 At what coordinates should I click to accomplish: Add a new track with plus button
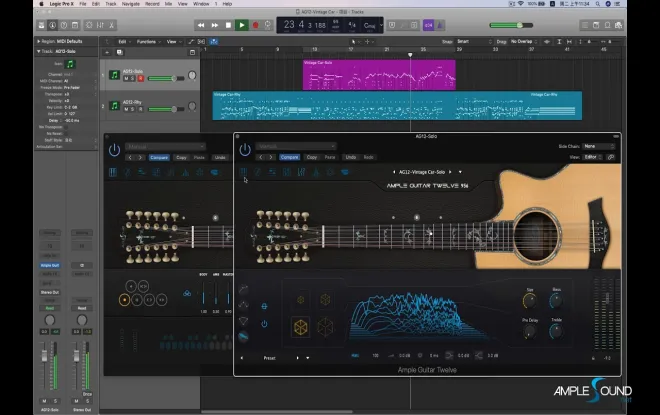(x=107, y=52)
